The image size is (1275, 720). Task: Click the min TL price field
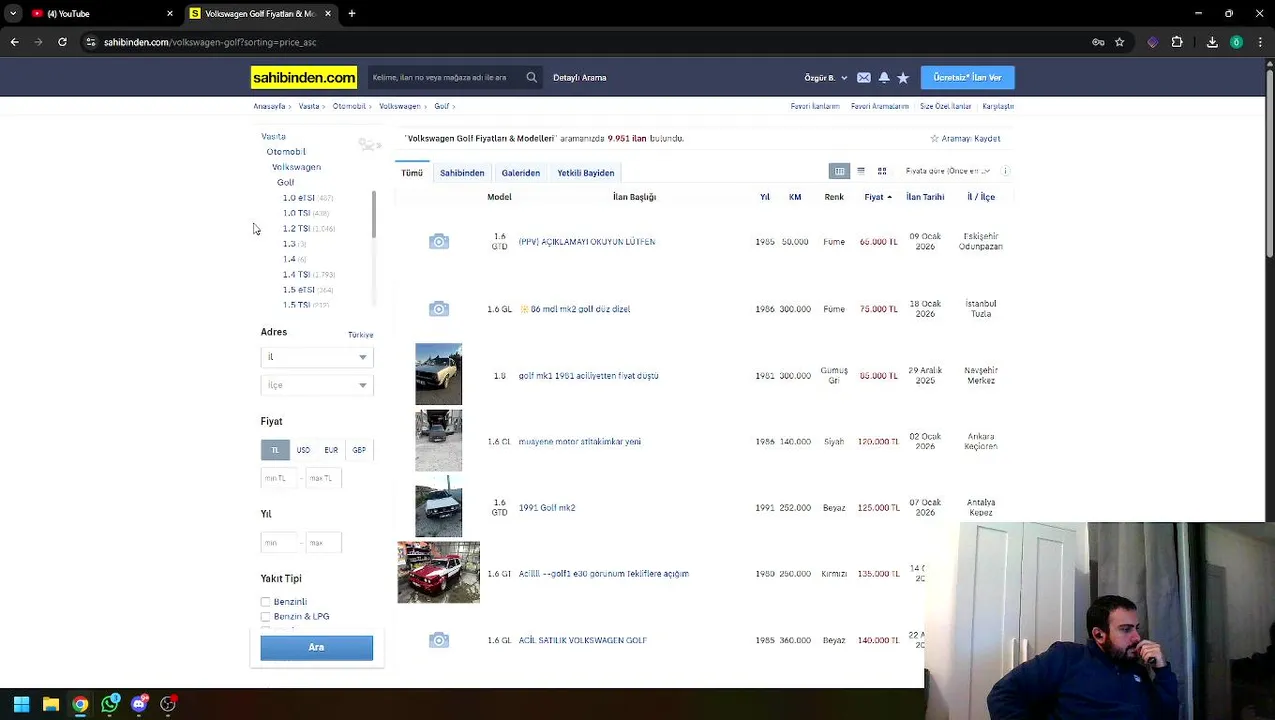point(280,478)
